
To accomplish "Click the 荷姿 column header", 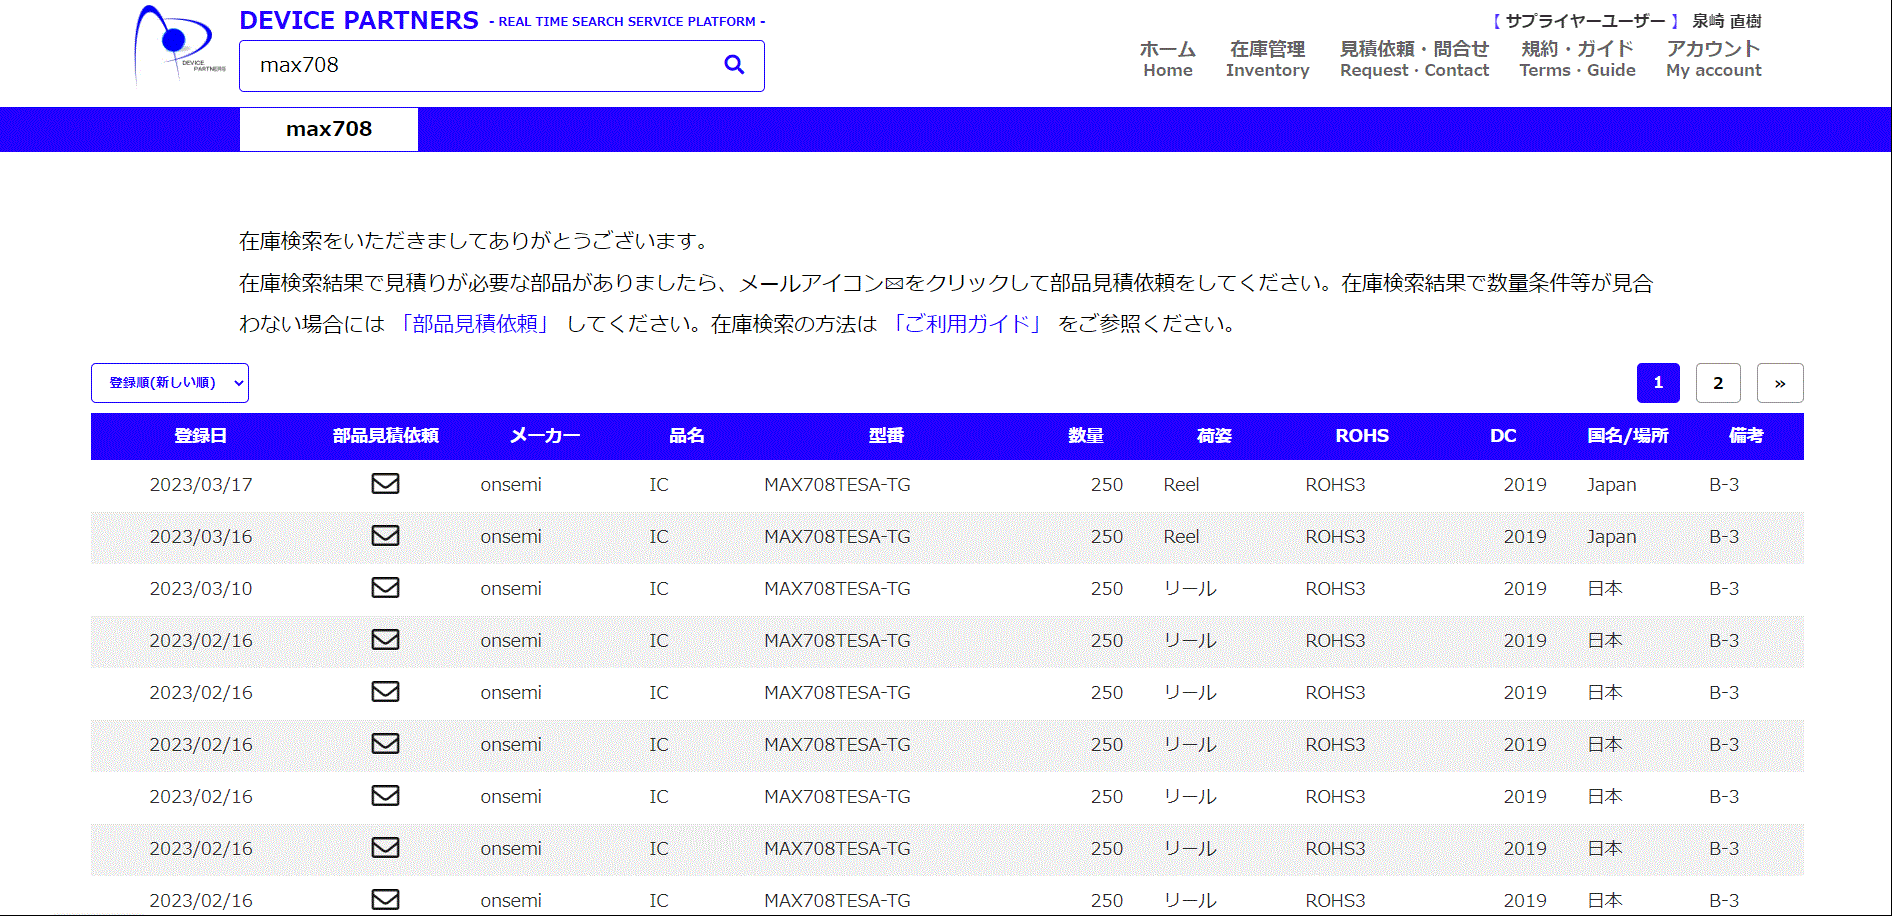I will [x=1214, y=436].
